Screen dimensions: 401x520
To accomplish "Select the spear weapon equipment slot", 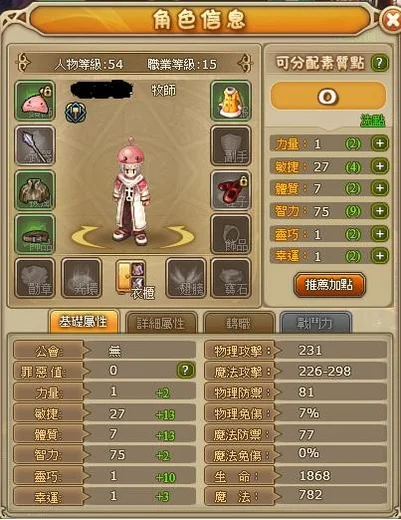I will pyautogui.click(x=35, y=146).
